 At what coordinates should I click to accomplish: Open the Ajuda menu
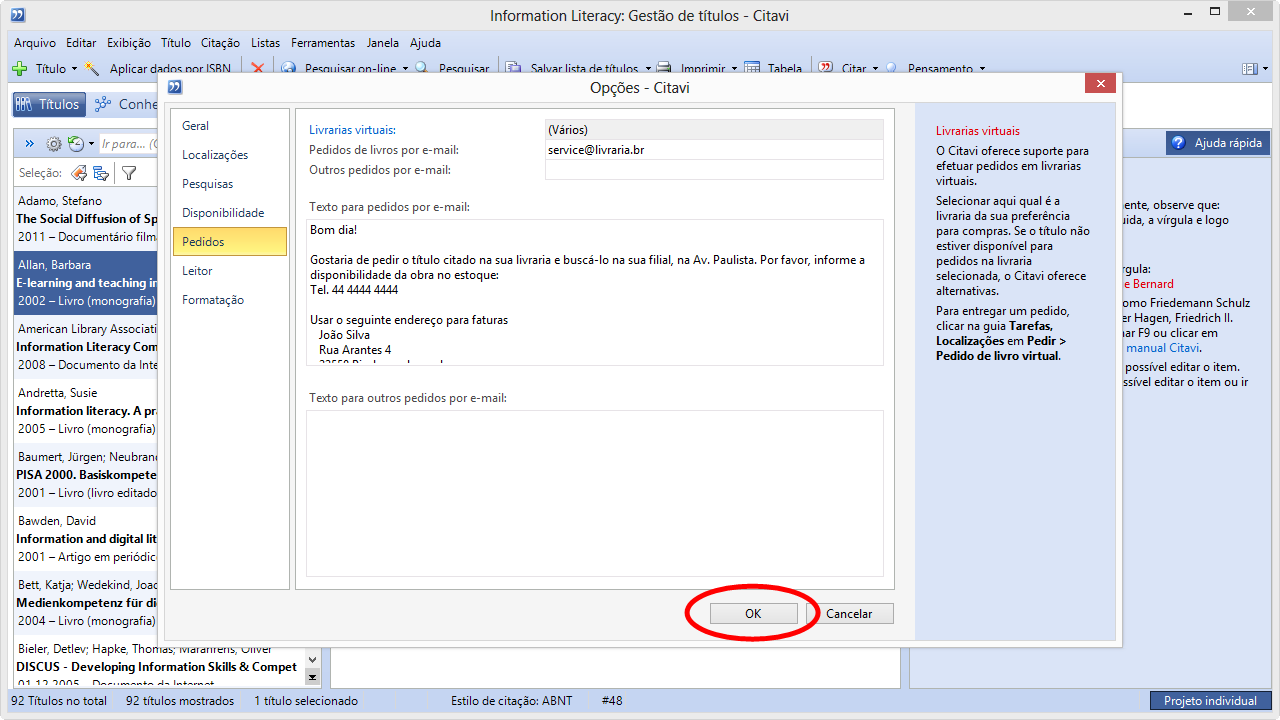coord(425,43)
